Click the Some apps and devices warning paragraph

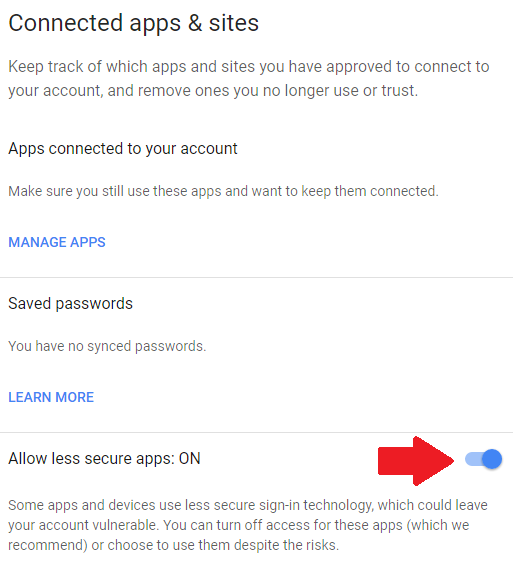(248, 525)
